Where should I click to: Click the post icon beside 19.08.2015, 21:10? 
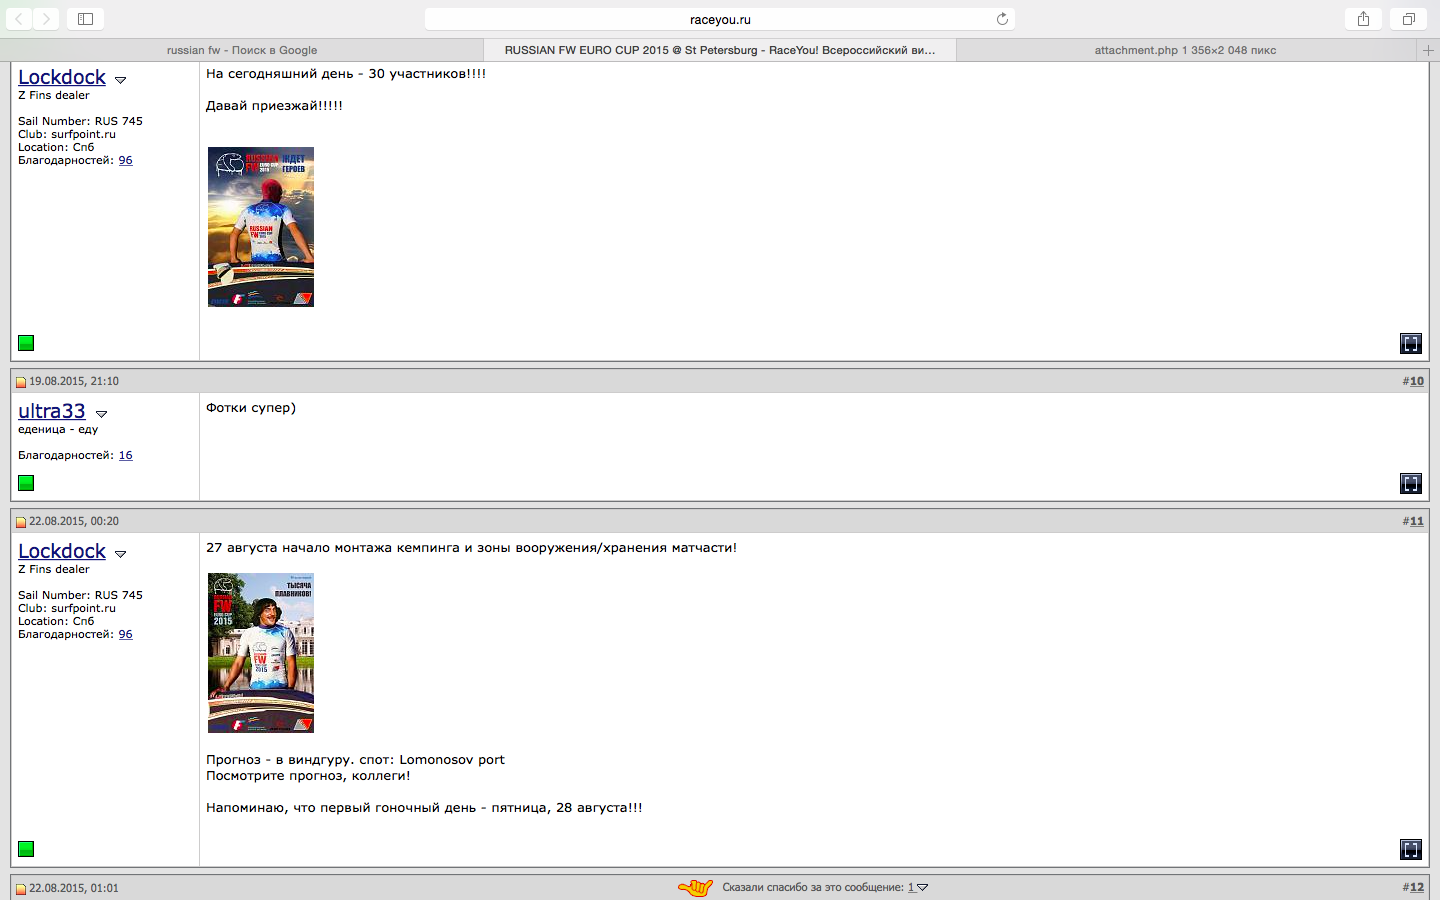(x=21, y=382)
